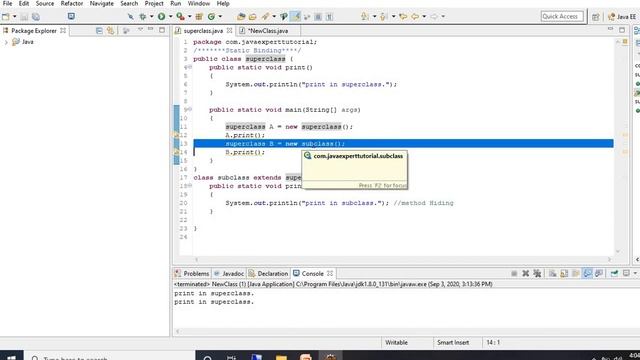
Task: Close the superclass.java tab
Action: (x=229, y=31)
